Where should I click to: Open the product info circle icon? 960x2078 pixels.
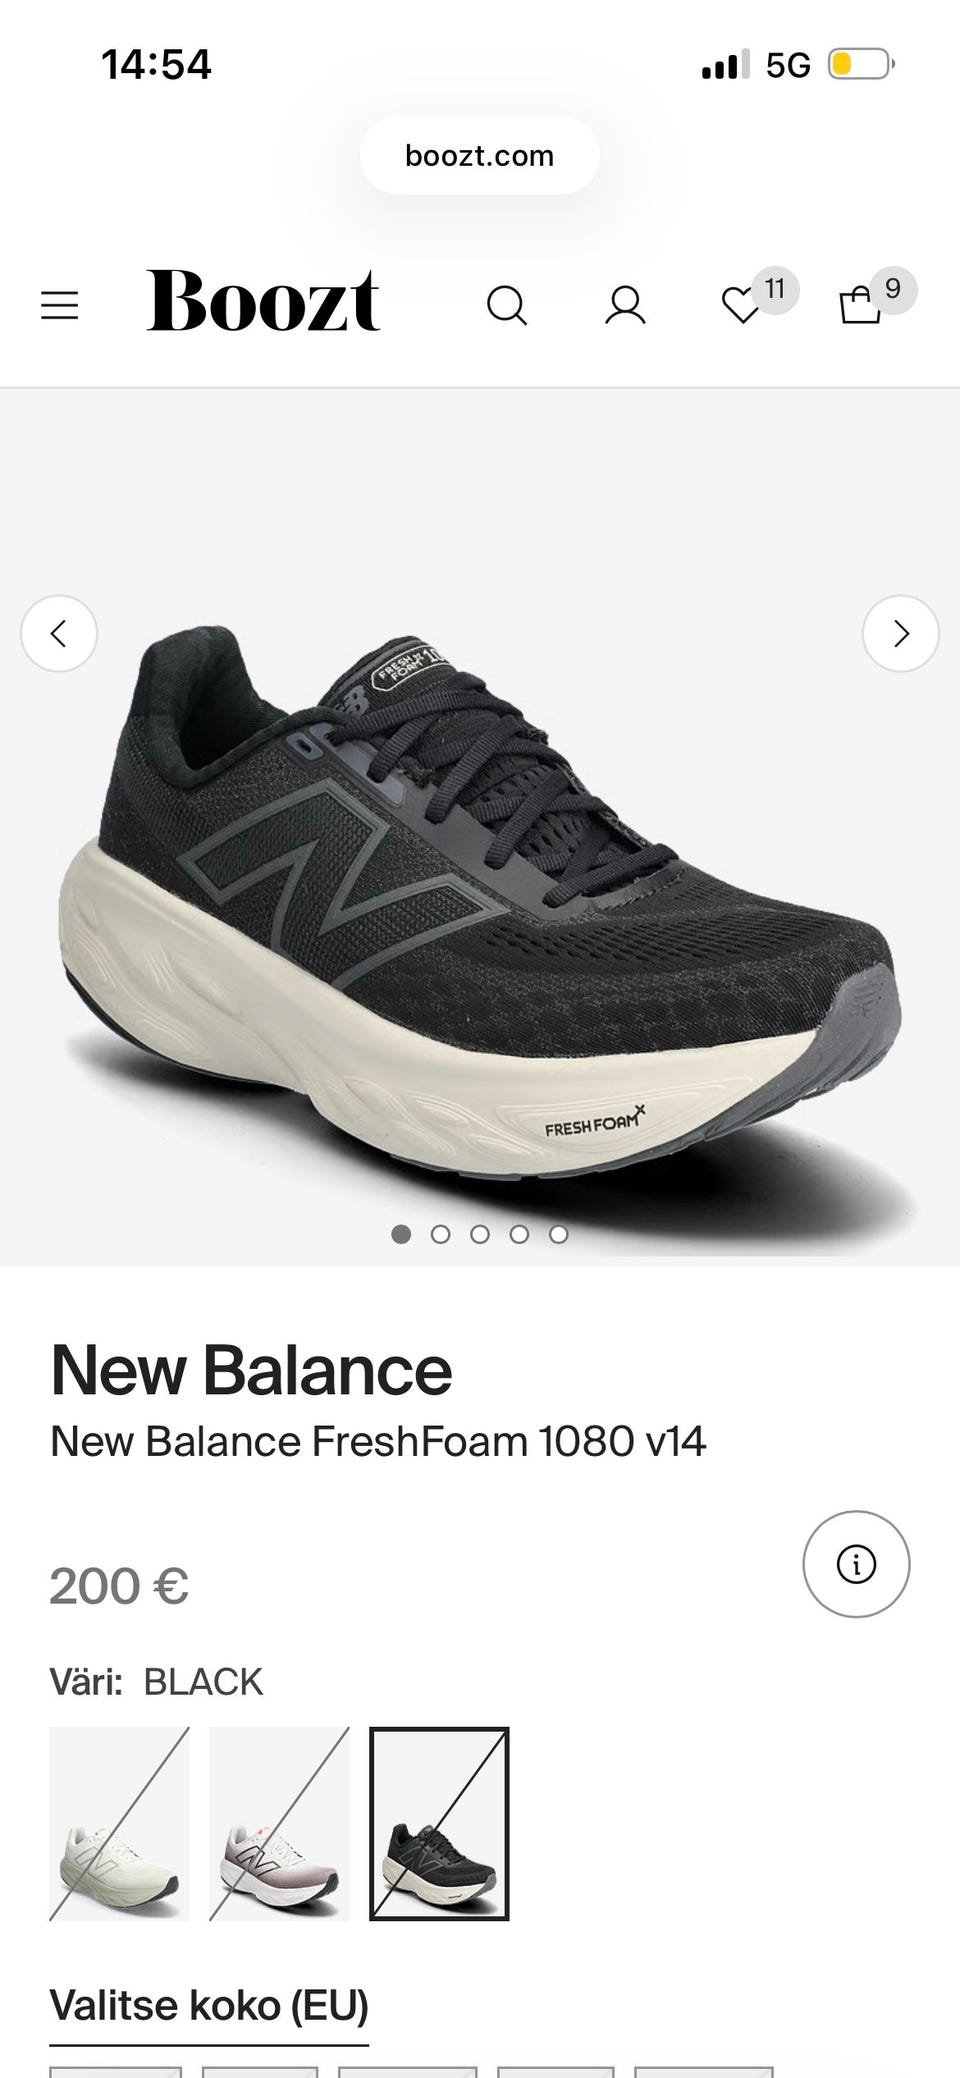[x=856, y=1564]
